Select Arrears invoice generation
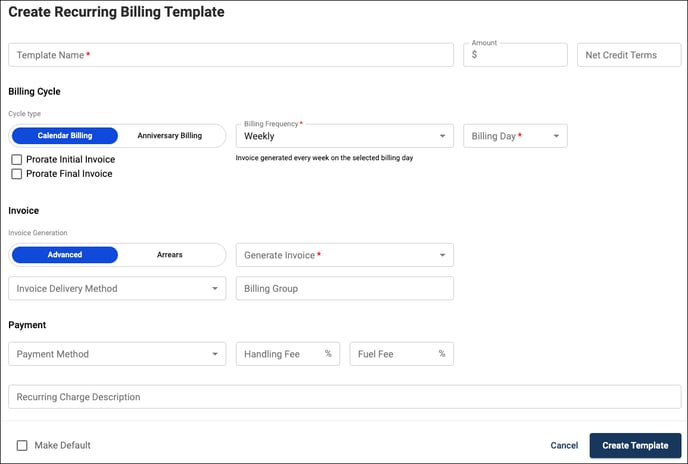The width and height of the screenshot is (688, 464). tap(170, 255)
